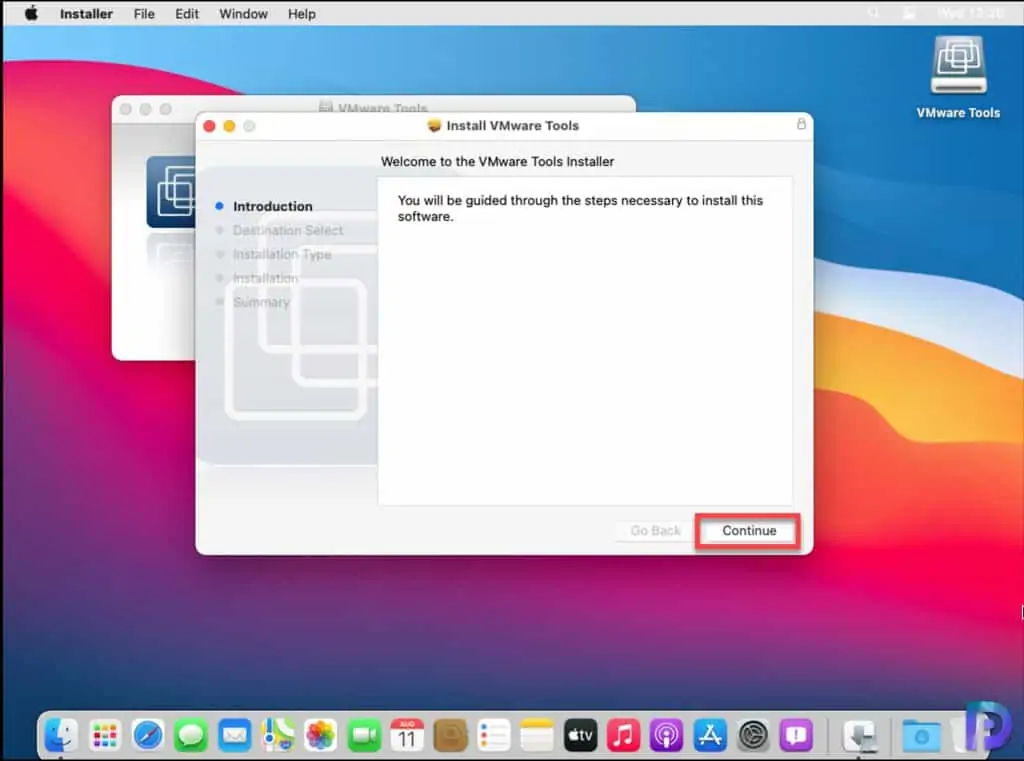Open Launchpad from the dock
The height and width of the screenshot is (761, 1024).
pos(104,736)
